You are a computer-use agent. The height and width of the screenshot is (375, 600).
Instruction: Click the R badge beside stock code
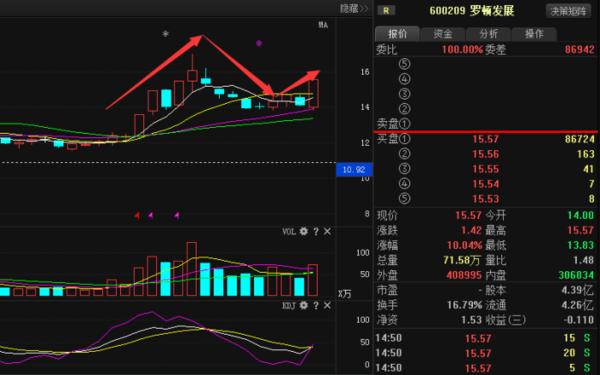(386, 11)
